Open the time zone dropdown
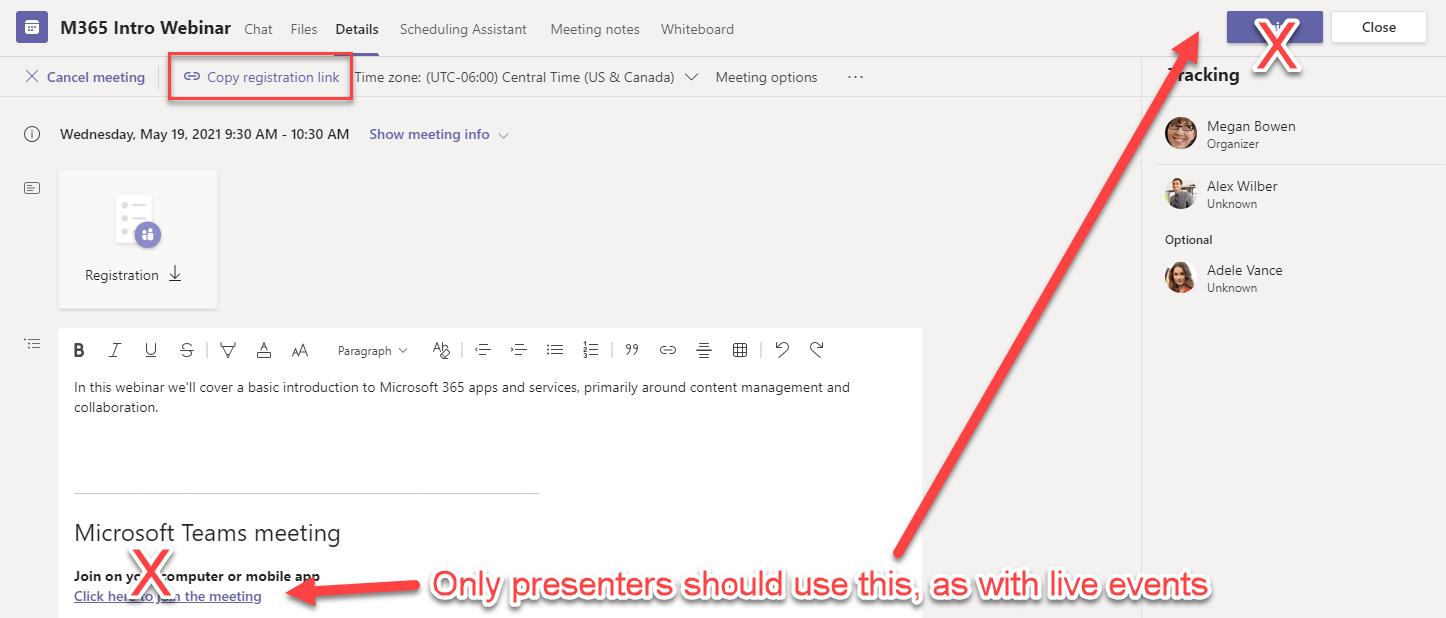The image size is (1446, 618). tap(690, 76)
